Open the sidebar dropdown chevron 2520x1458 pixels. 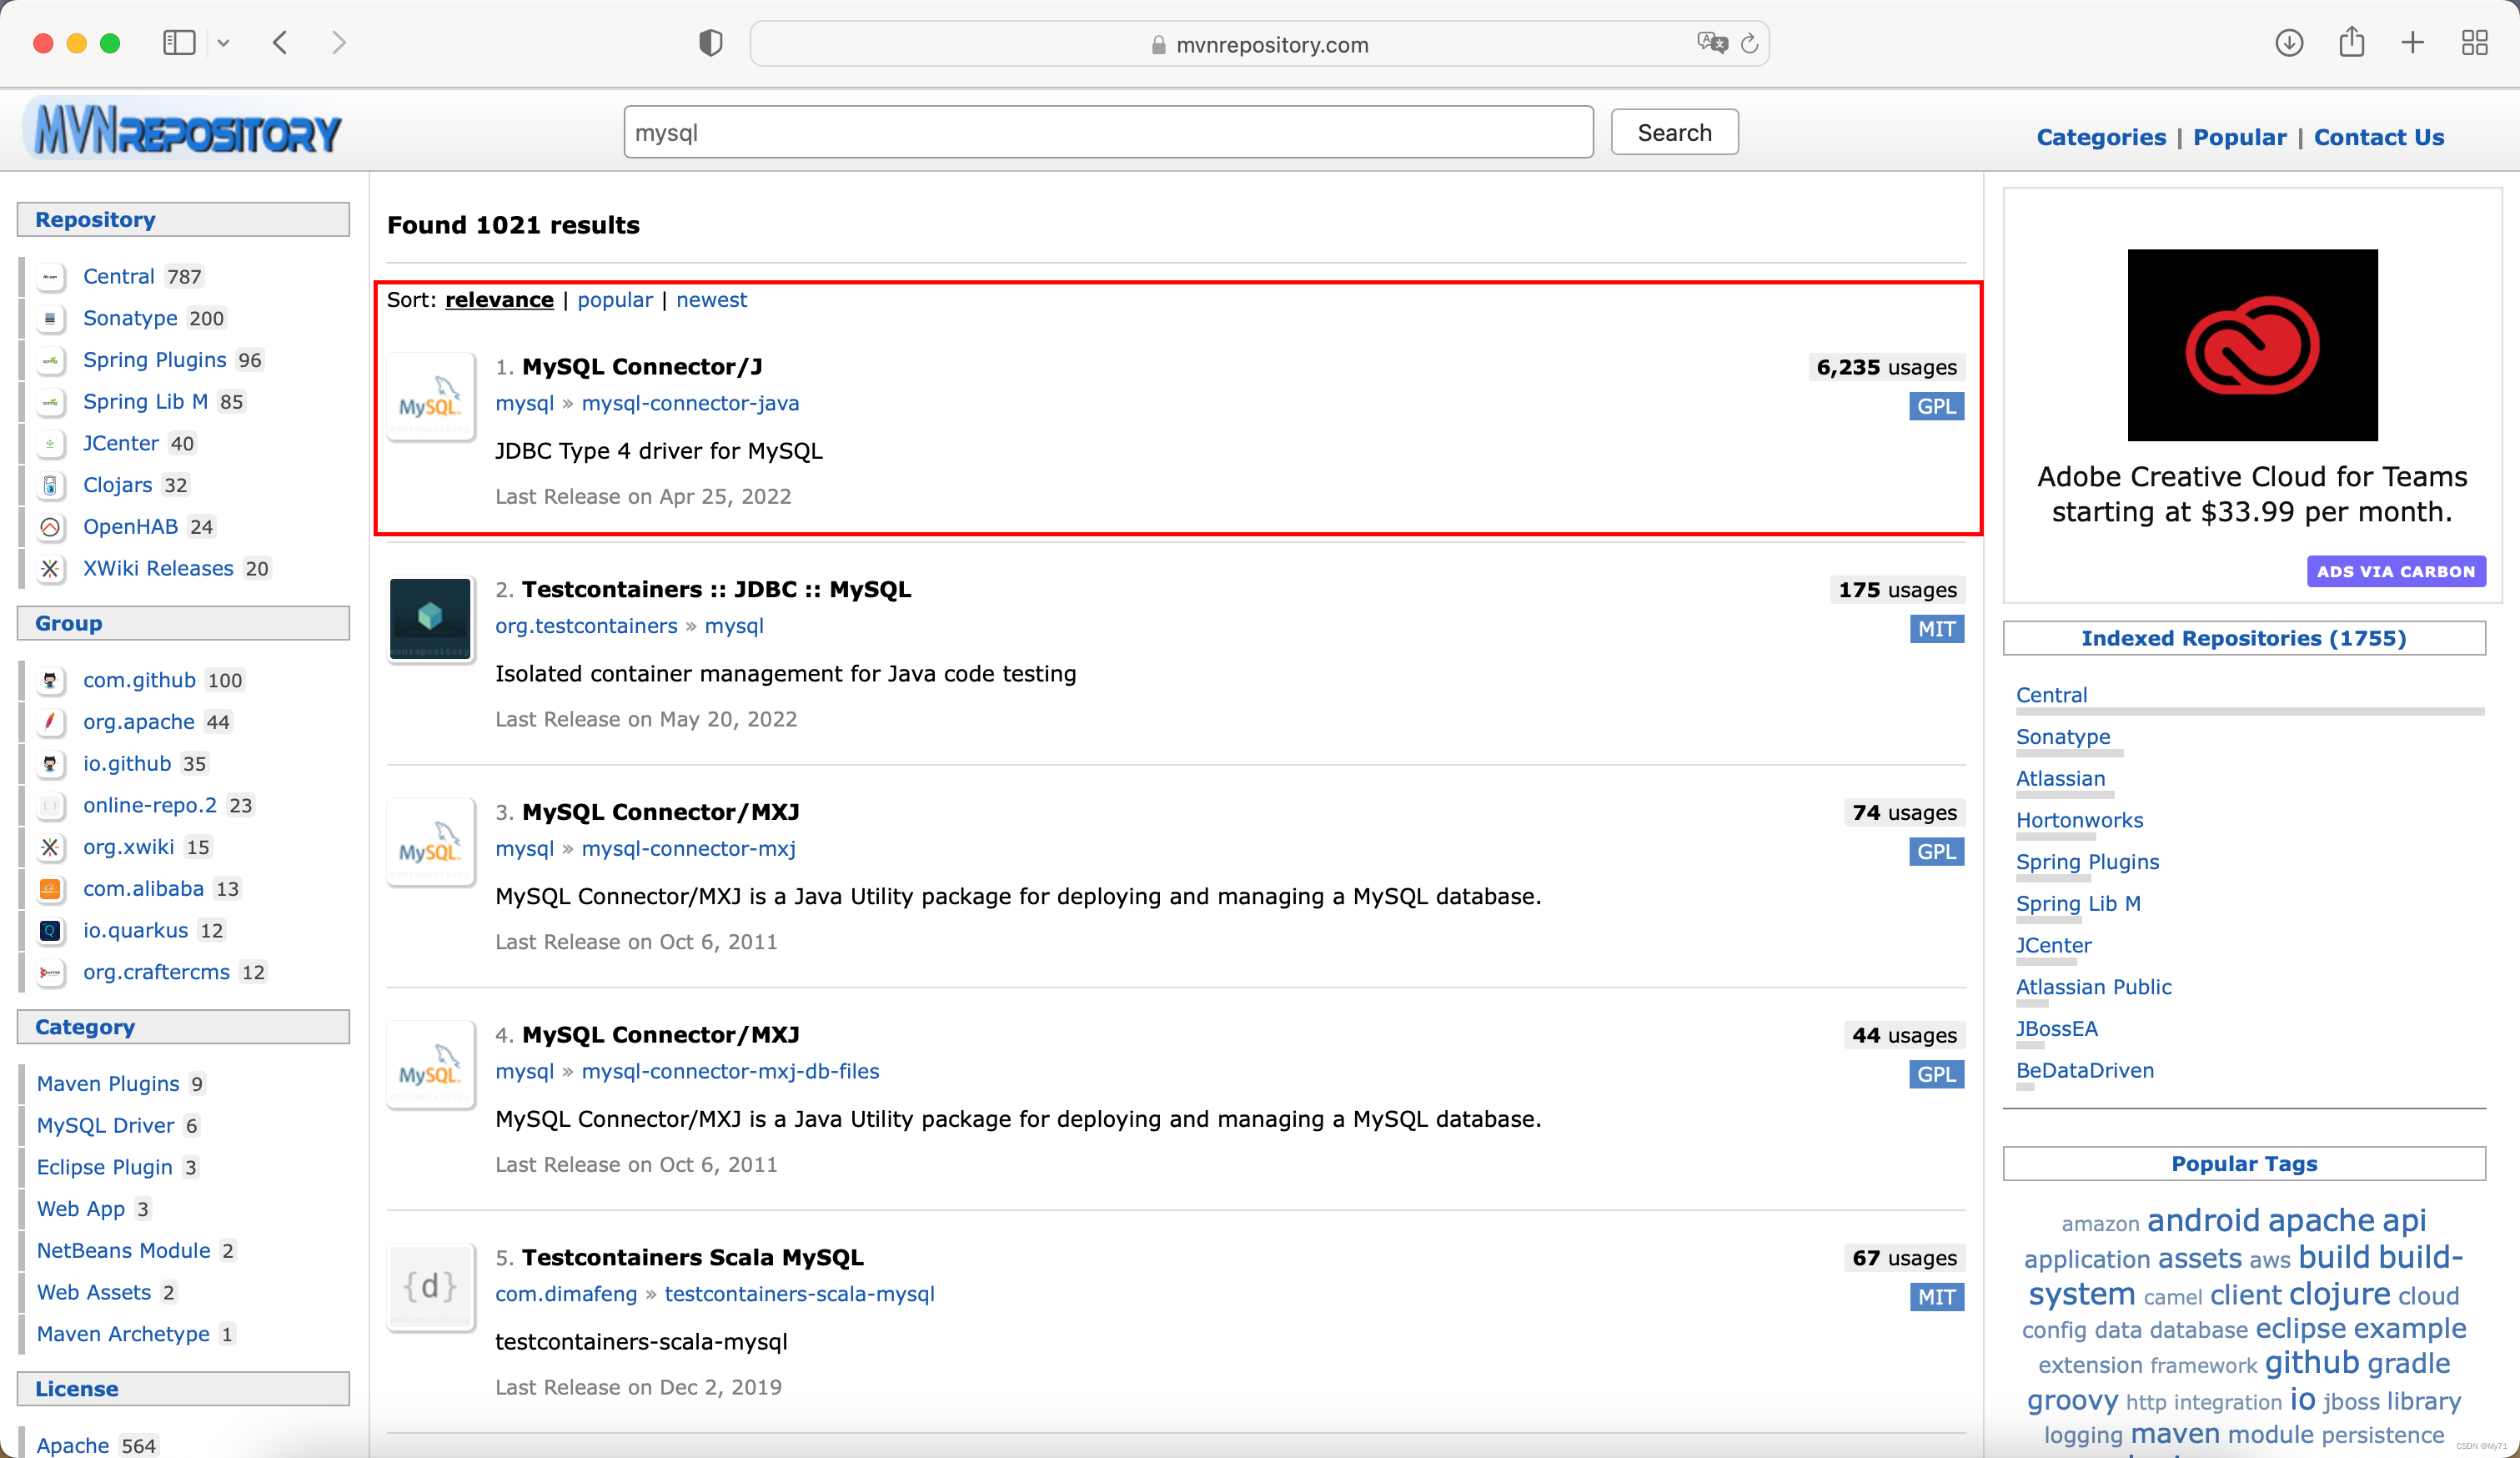click(224, 43)
